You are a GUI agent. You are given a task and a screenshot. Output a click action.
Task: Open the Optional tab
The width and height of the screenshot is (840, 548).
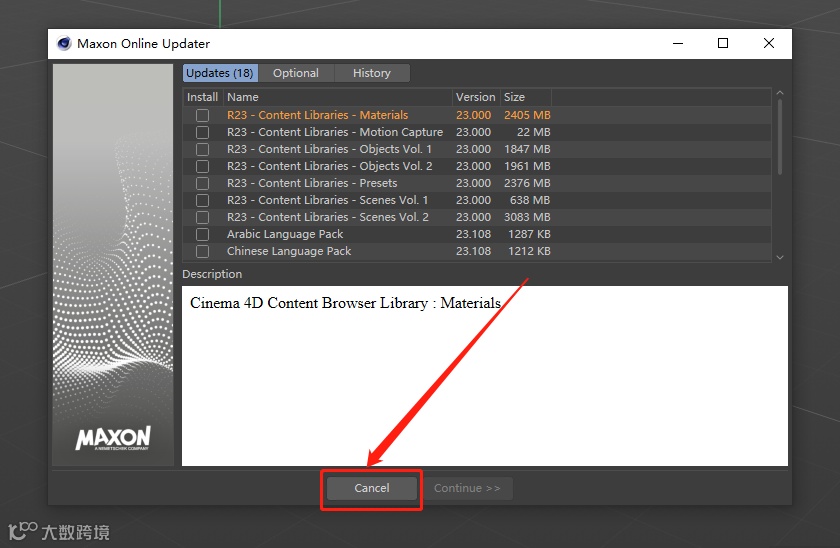click(x=296, y=73)
